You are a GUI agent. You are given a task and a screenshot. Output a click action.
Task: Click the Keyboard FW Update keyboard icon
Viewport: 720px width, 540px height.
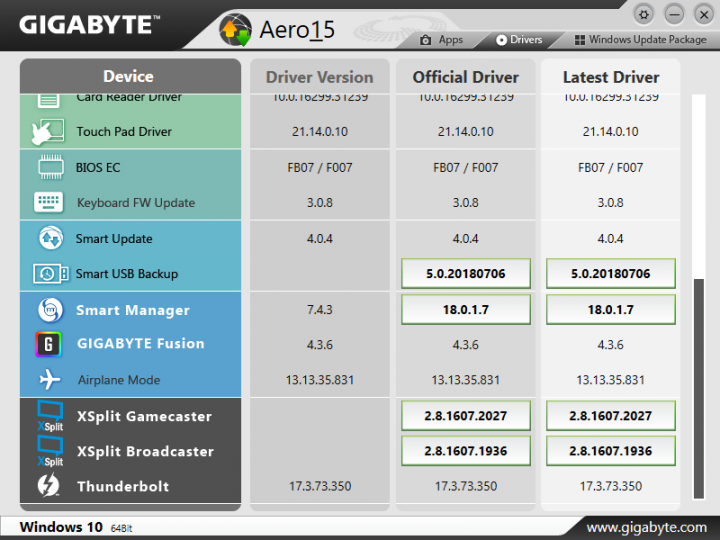point(49,202)
